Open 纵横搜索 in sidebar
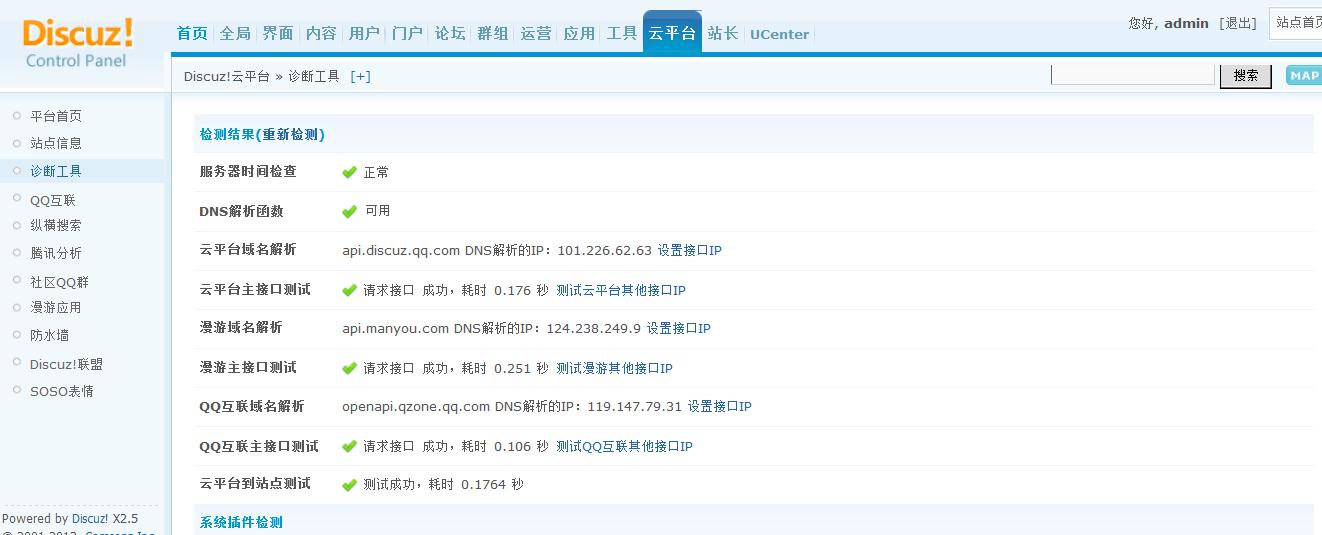The width and height of the screenshot is (1322, 535). point(56,225)
